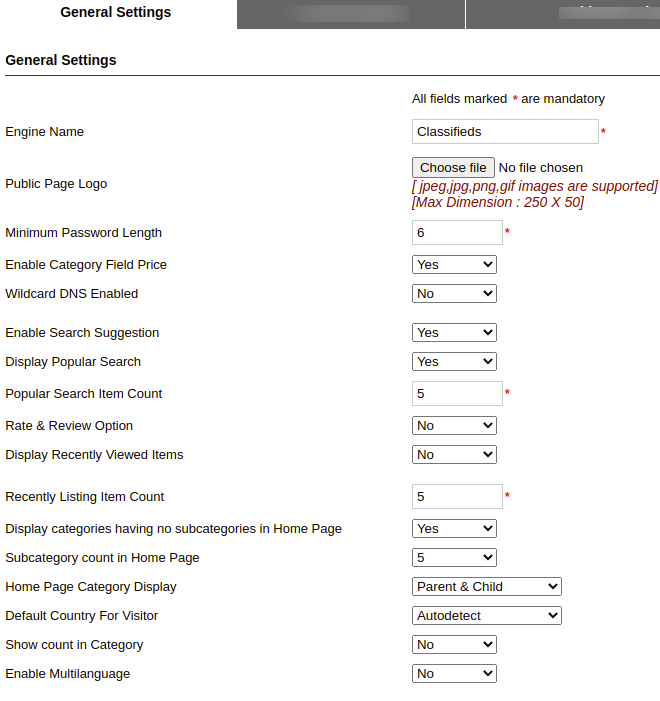Click the 'Max Dimension : 250 X 50' note
Viewport: 660px width, 701px height.
coord(498,202)
